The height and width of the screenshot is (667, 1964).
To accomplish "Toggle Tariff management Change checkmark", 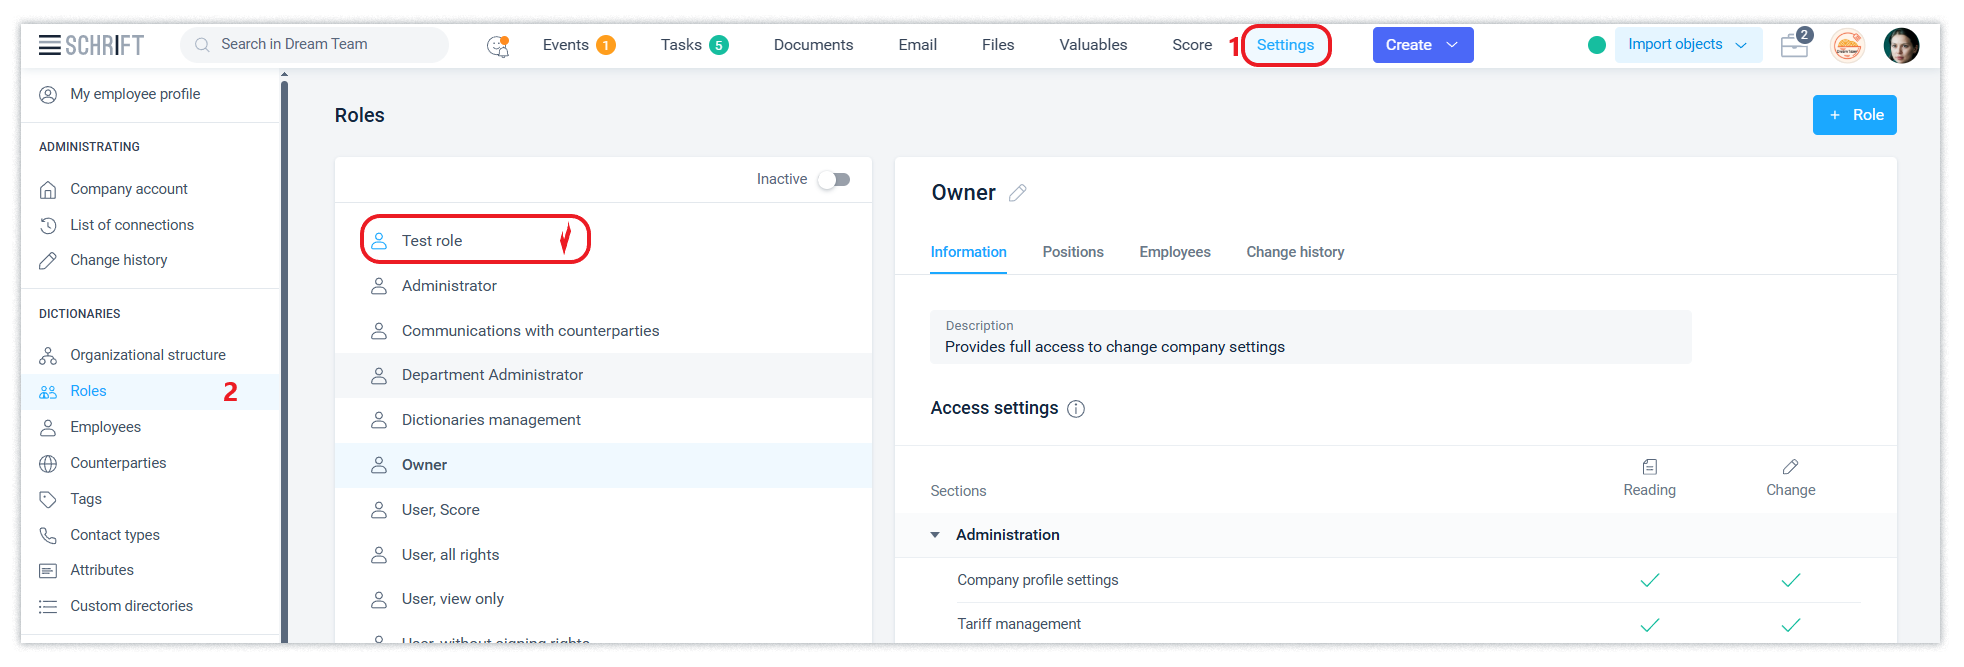I will click(1790, 625).
